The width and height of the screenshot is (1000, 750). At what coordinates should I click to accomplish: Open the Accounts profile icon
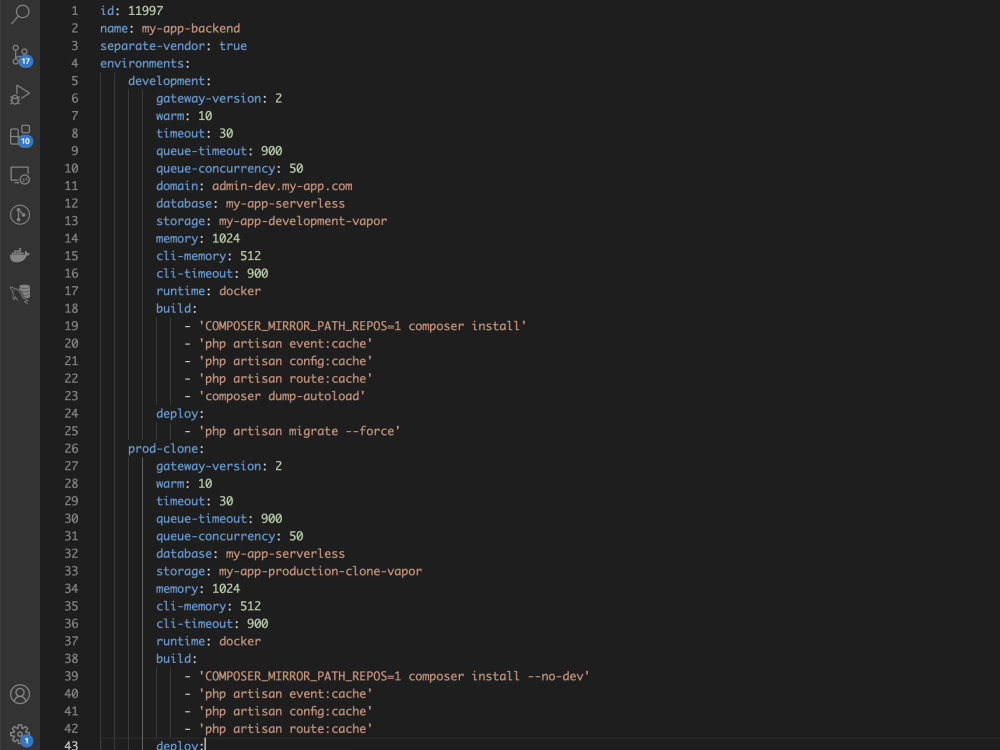(20, 694)
